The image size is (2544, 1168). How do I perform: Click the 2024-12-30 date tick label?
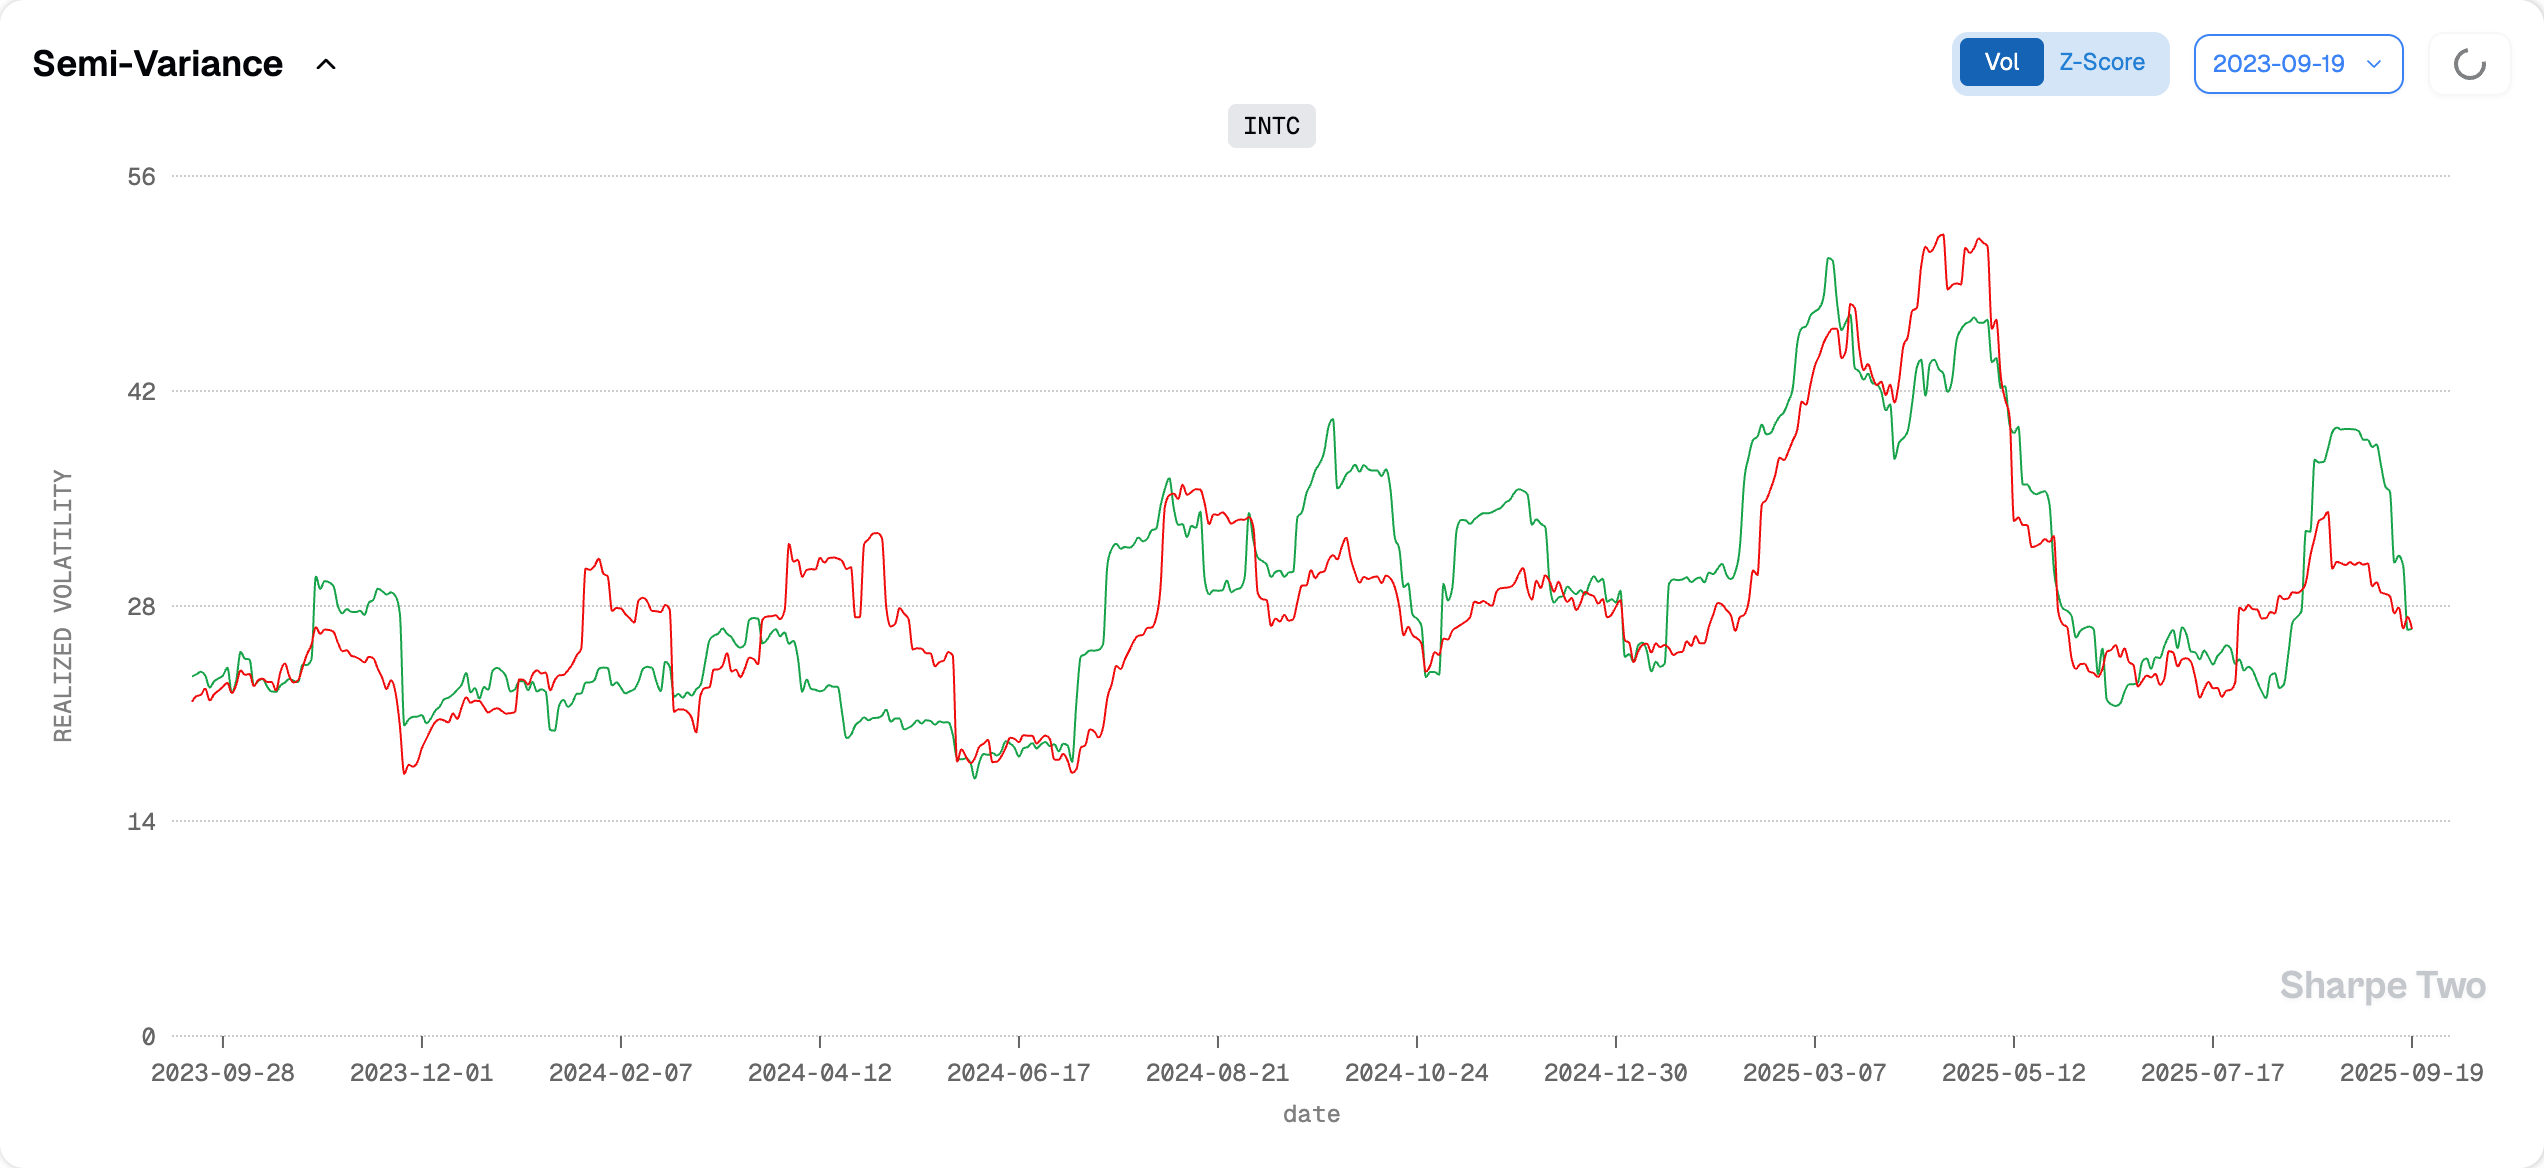tap(1615, 1073)
